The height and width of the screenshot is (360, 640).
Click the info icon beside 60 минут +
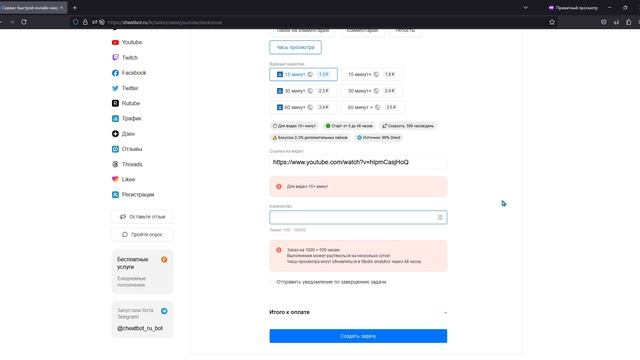378,107
